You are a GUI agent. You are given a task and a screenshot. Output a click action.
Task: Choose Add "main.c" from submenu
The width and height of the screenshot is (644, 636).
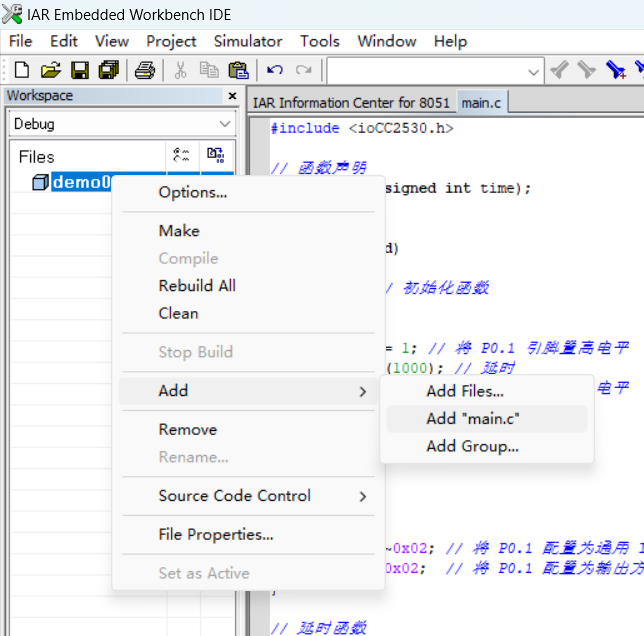point(473,419)
